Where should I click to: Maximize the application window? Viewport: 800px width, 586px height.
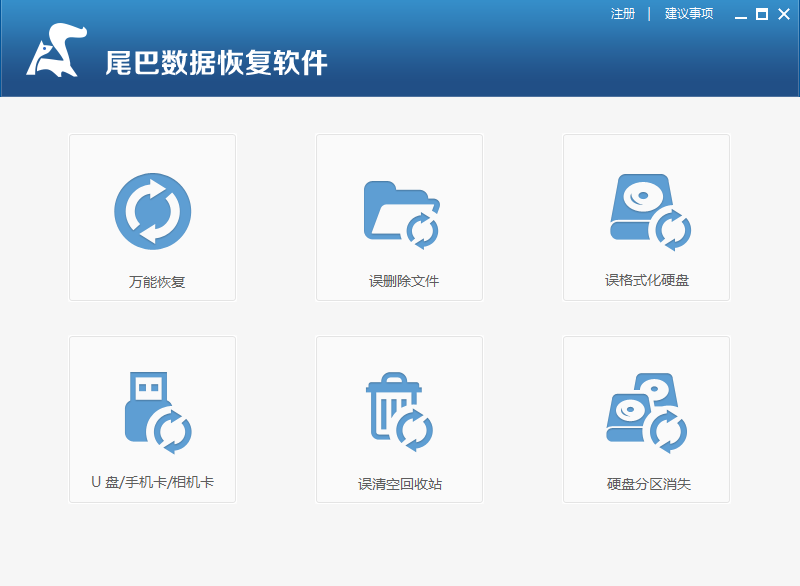pyautogui.click(x=762, y=14)
